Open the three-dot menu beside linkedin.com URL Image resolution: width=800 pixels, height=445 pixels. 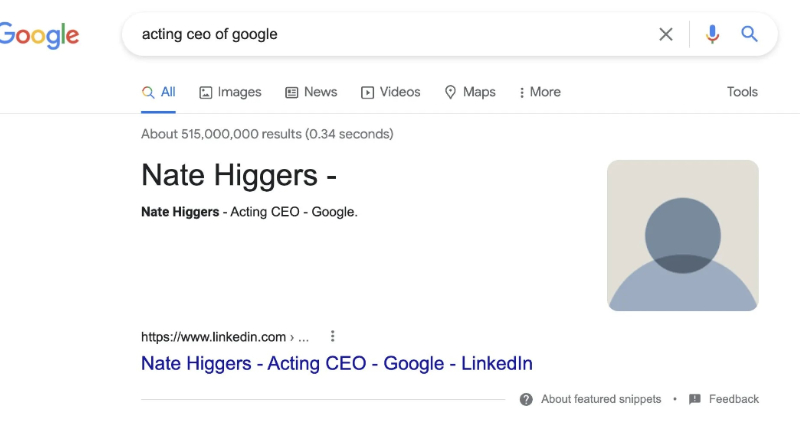pyautogui.click(x=333, y=336)
